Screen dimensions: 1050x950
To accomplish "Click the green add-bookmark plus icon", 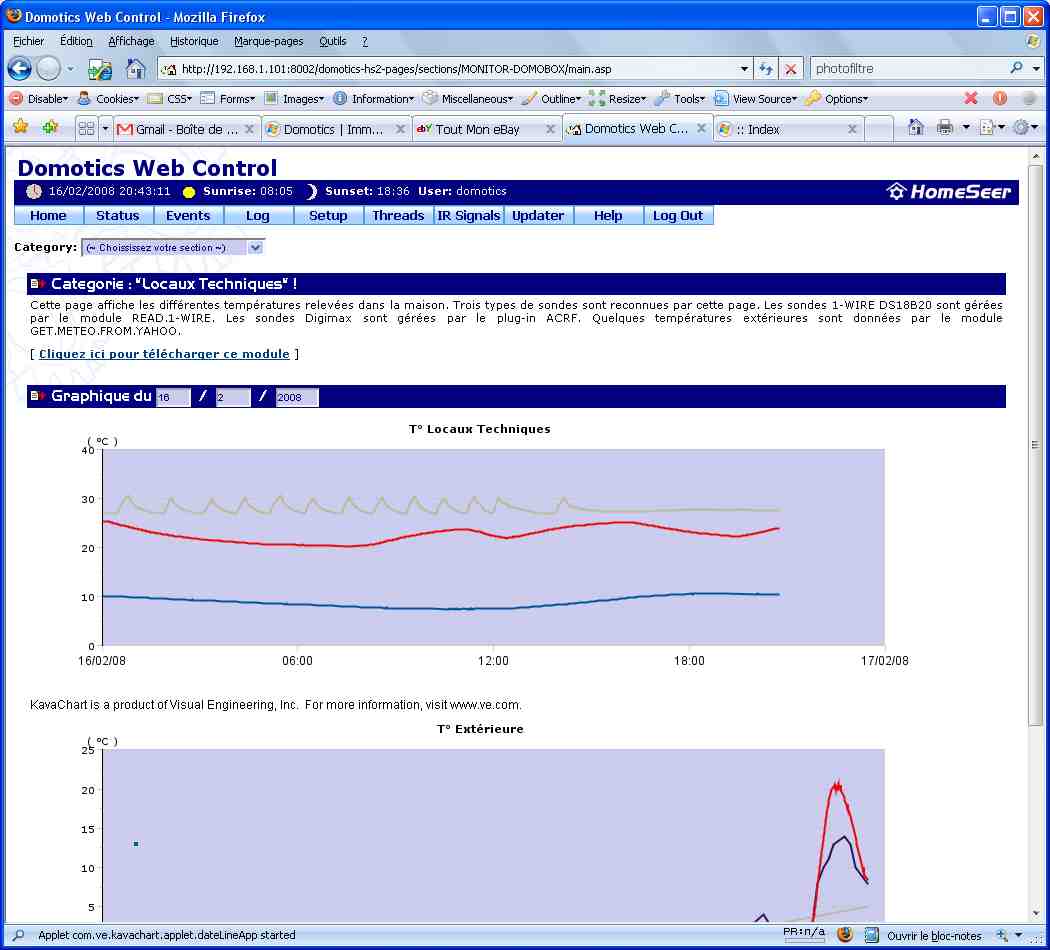I will coord(50,127).
